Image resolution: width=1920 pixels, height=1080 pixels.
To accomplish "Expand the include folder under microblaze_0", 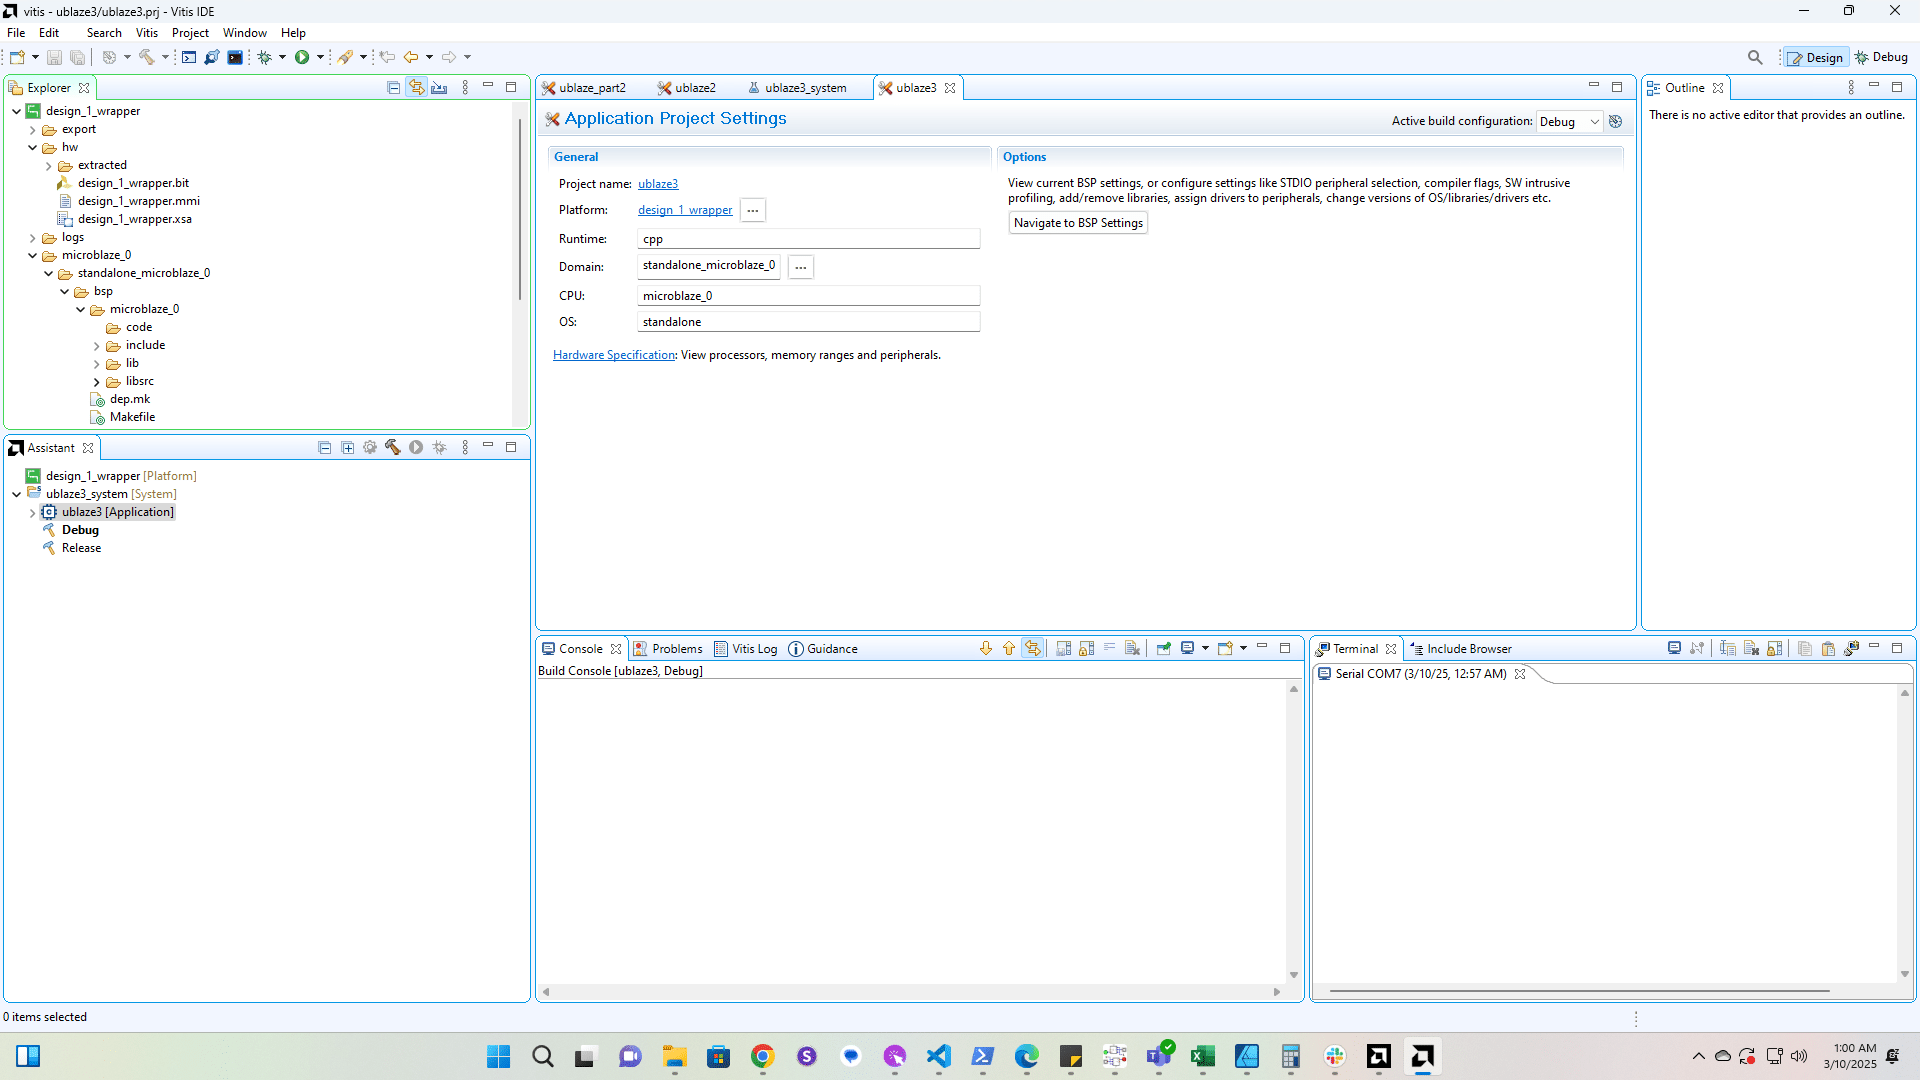I will 95,345.
